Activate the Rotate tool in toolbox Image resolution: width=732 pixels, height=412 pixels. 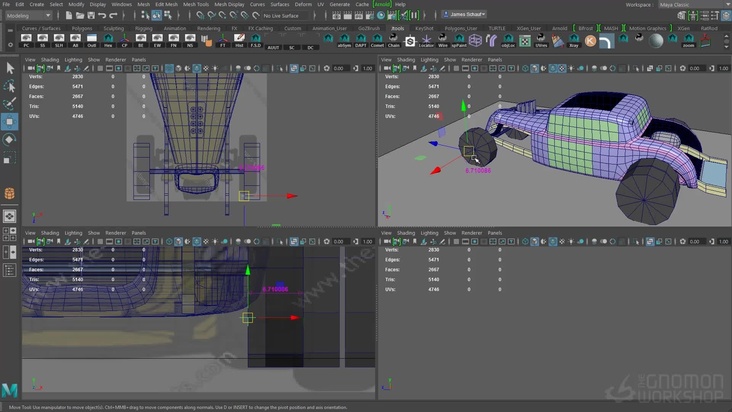9,139
